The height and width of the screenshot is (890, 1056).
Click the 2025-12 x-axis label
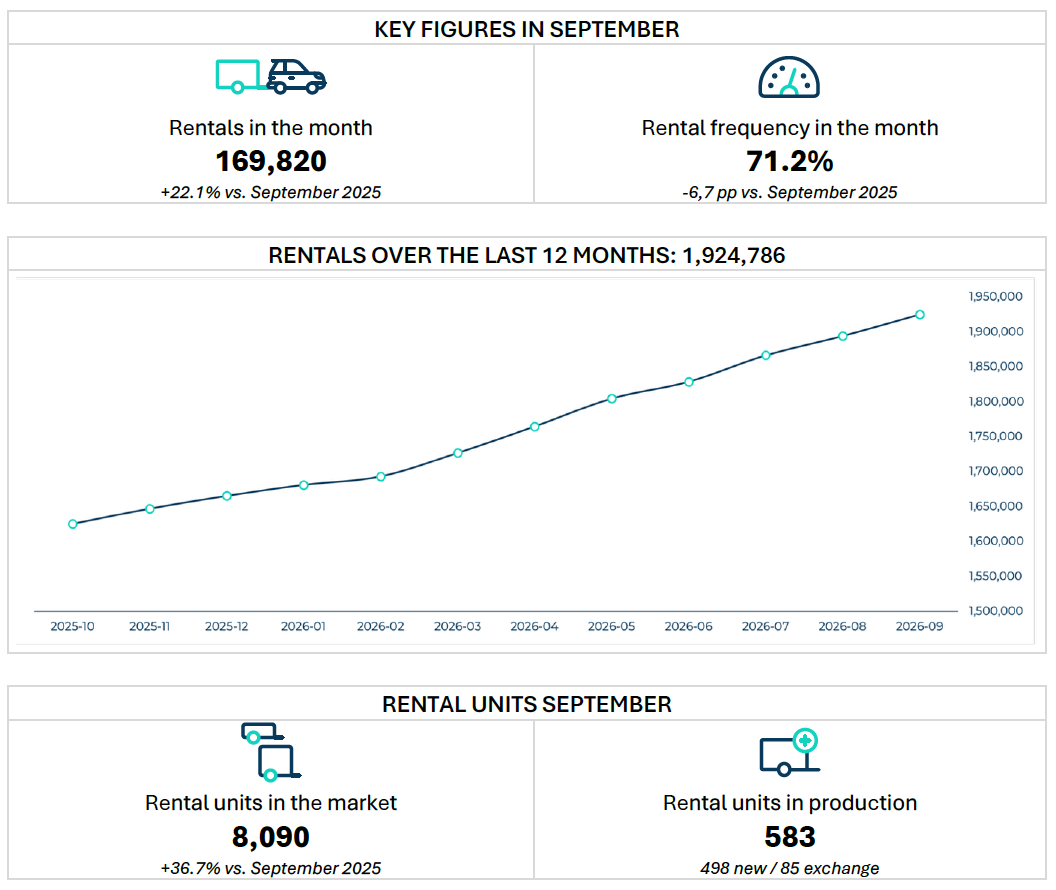pyautogui.click(x=227, y=627)
